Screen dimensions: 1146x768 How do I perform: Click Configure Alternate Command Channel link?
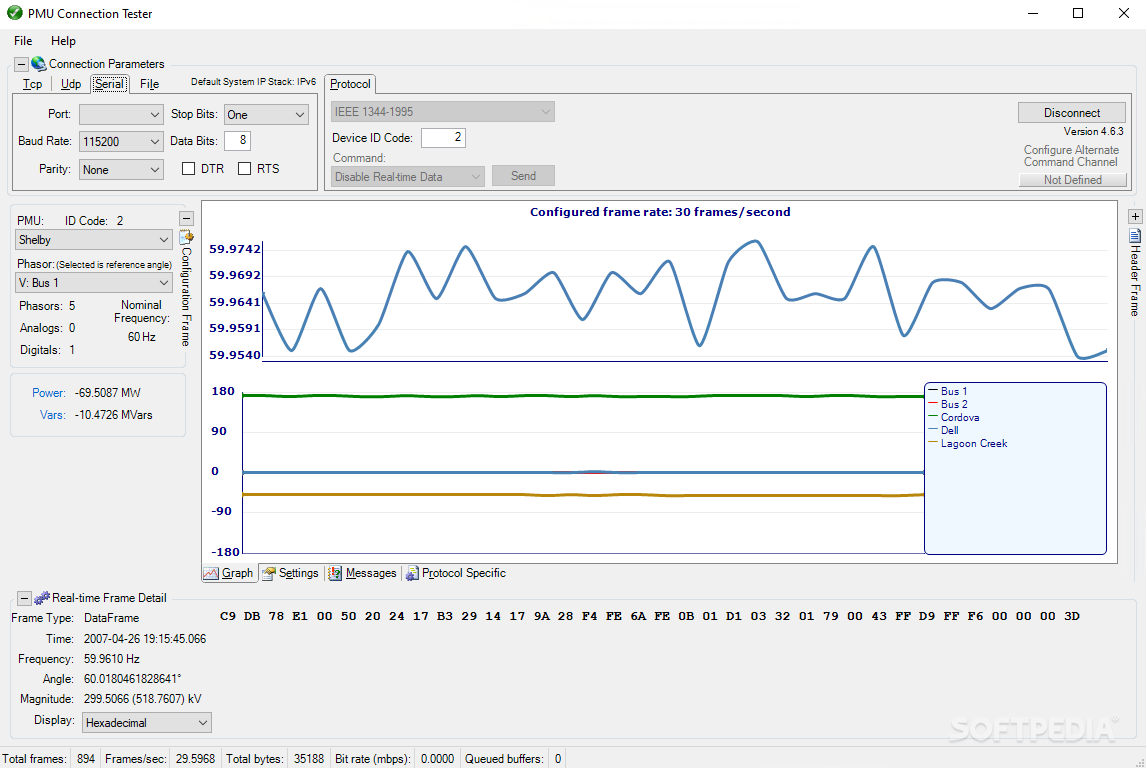1071,156
